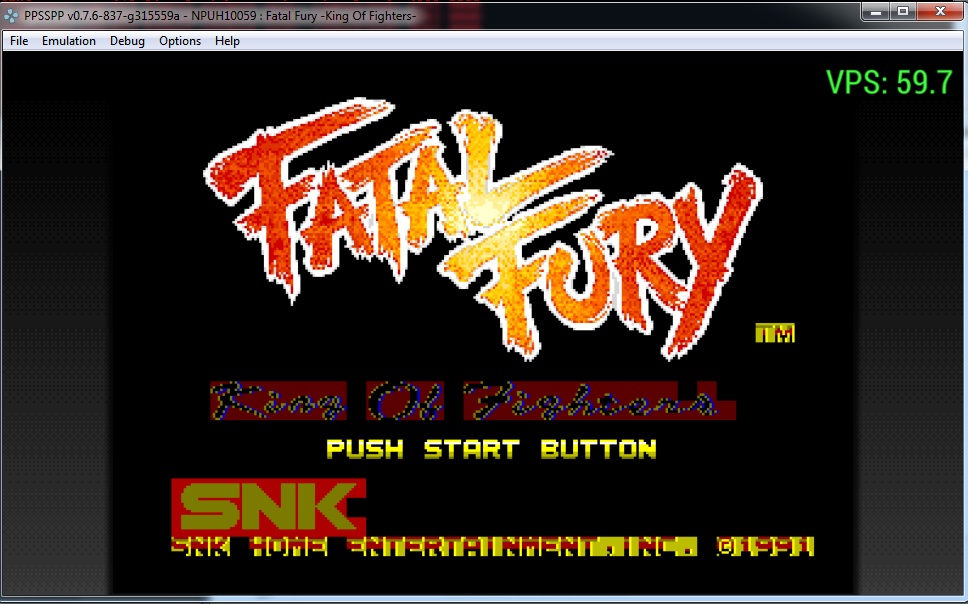Screen dimensions: 968x604
Task: Click empty menu bar area right of Help
Action: point(600,41)
